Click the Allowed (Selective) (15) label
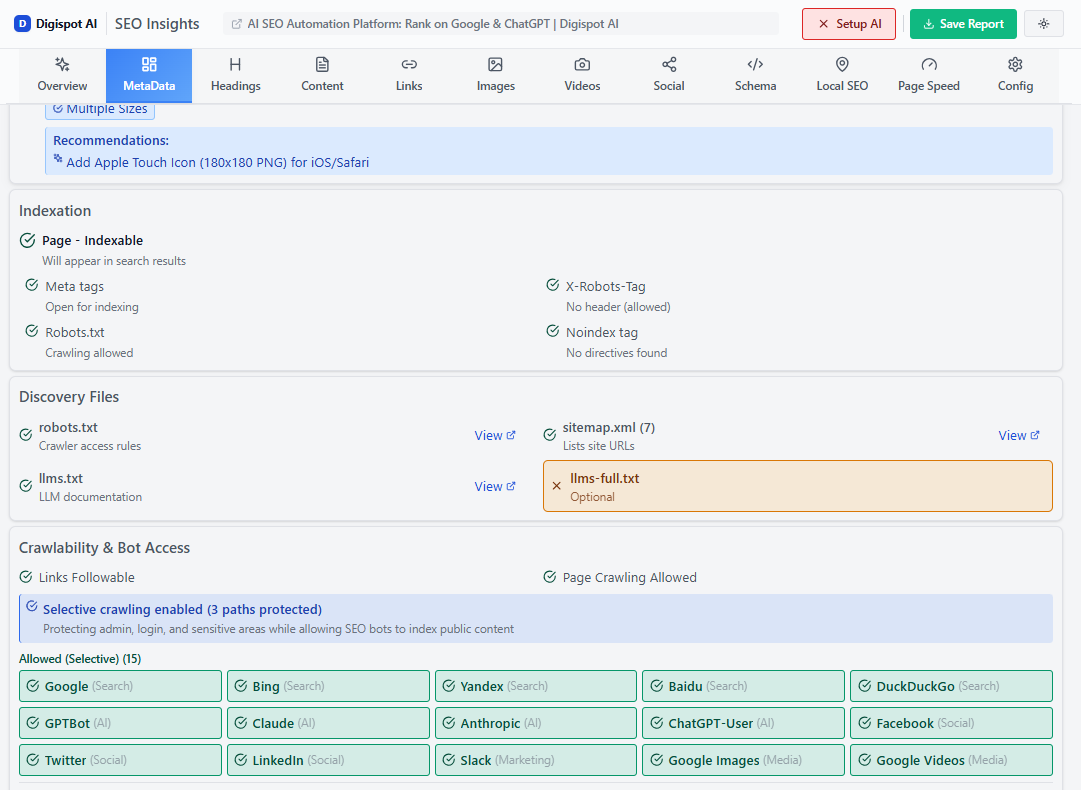Viewport: 1081px width, 790px height. pos(80,659)
